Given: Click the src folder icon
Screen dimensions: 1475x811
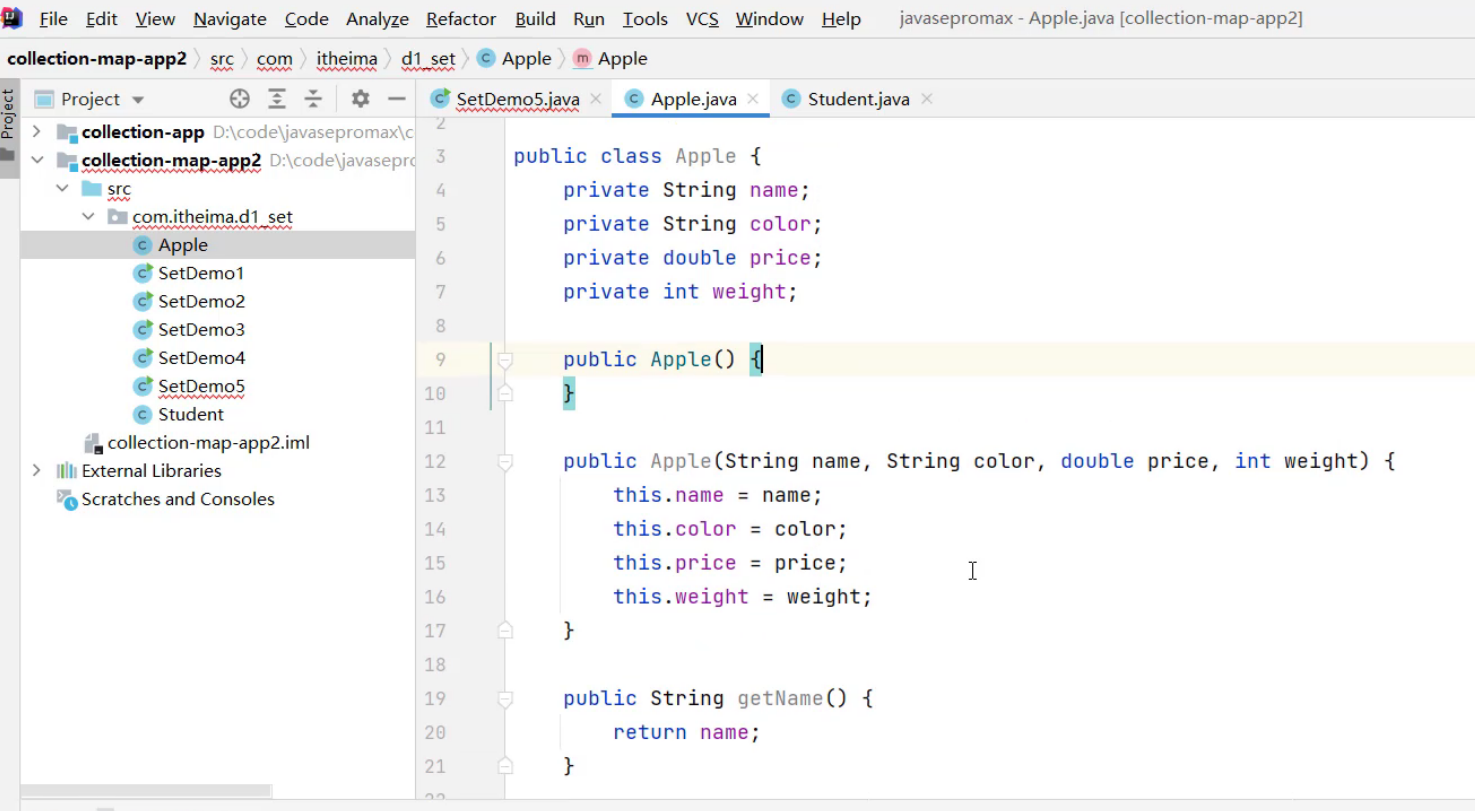Looking at the screenshot, I should [92, 189].
